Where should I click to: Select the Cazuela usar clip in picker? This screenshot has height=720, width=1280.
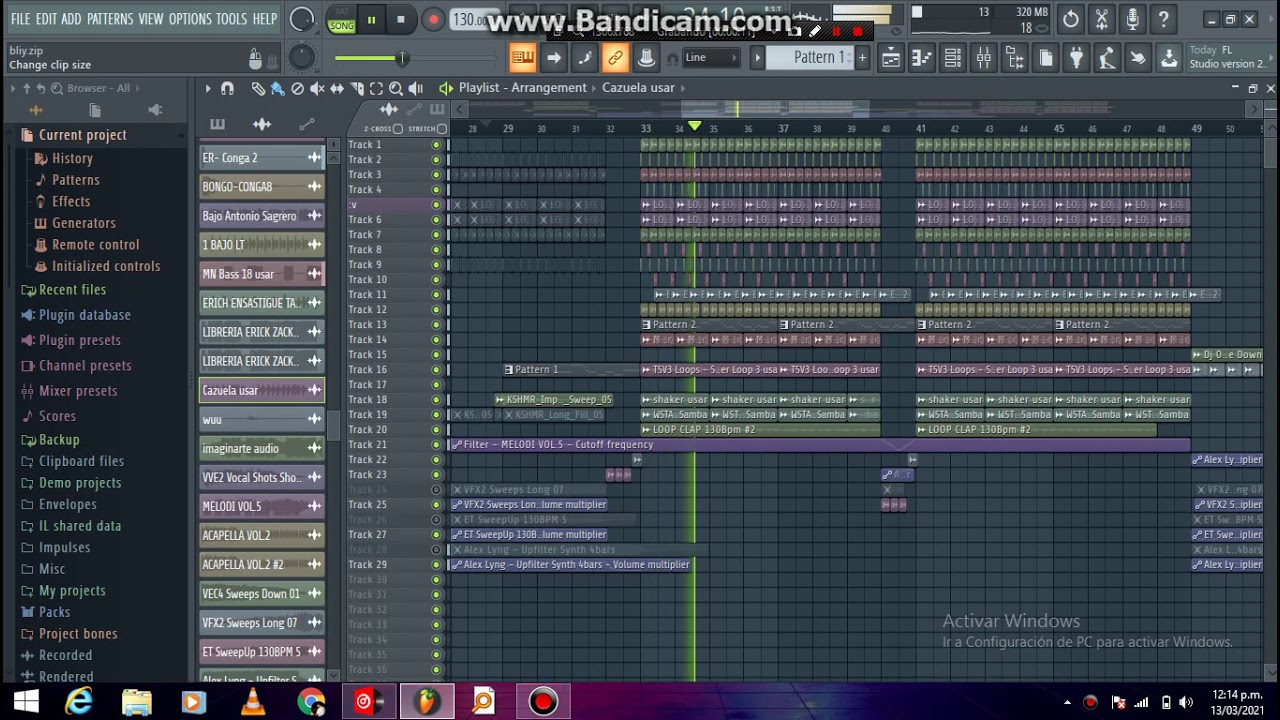(x=262, y=390)
